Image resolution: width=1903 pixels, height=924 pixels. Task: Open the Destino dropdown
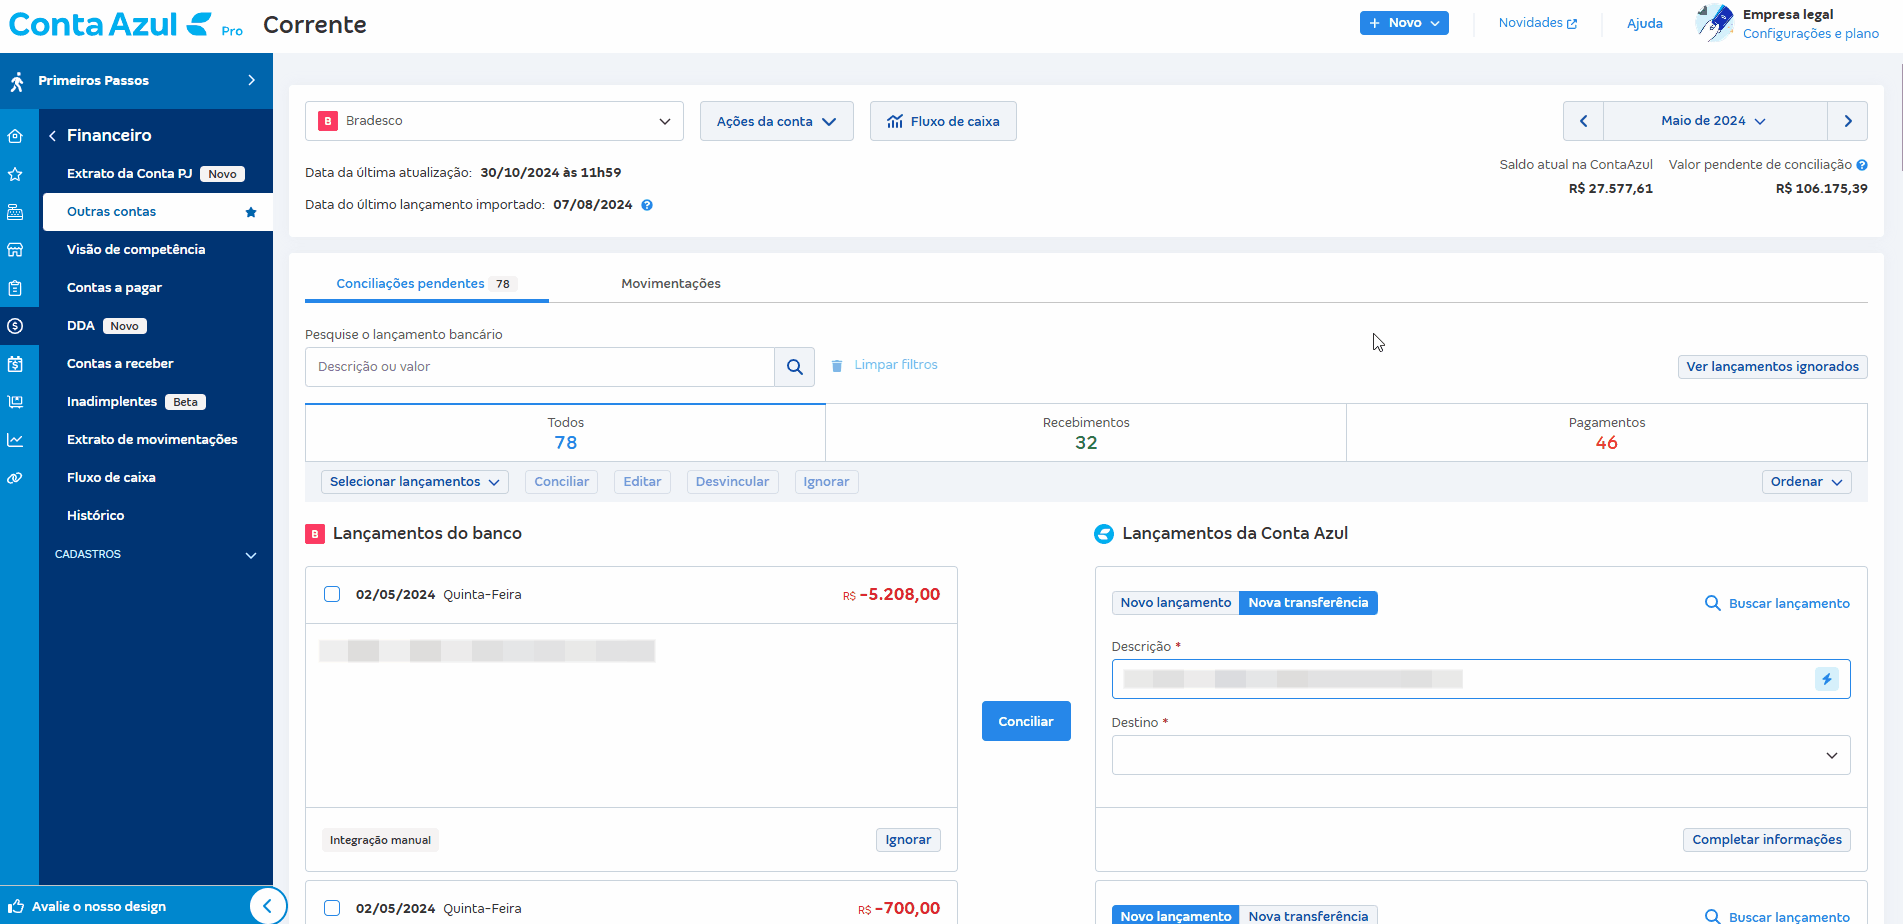1480,755
